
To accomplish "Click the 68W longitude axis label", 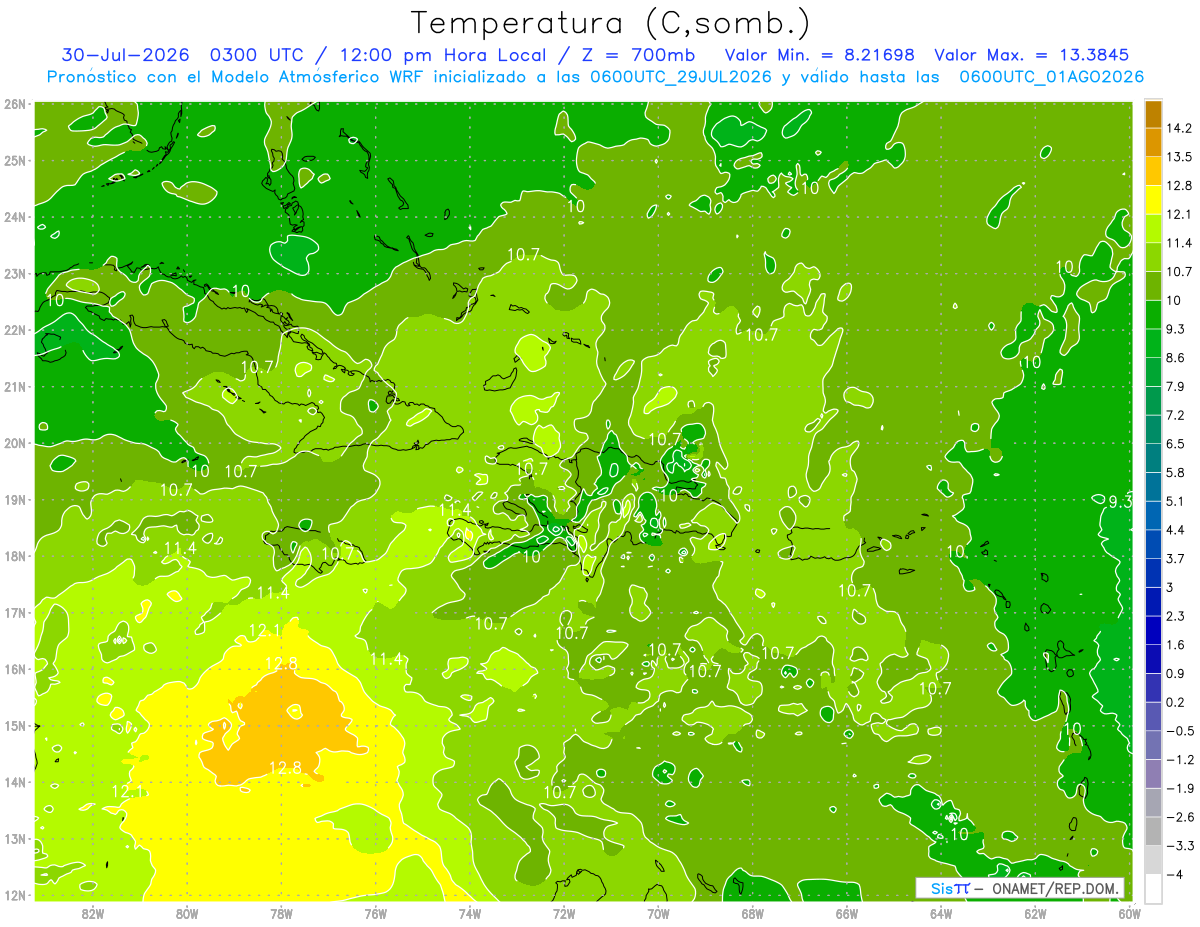I will (x=753, y=913).
